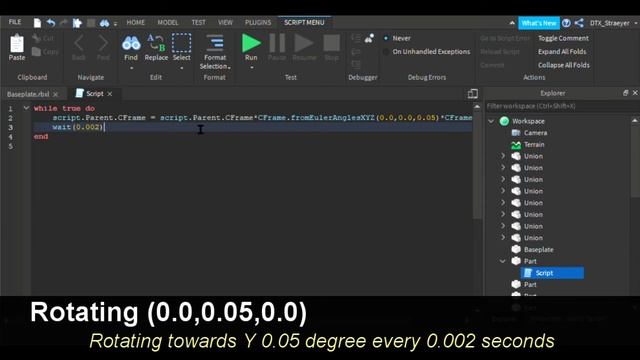Open the Find dropdown arrow
This screenshot has width=640, height=360.
131,68
